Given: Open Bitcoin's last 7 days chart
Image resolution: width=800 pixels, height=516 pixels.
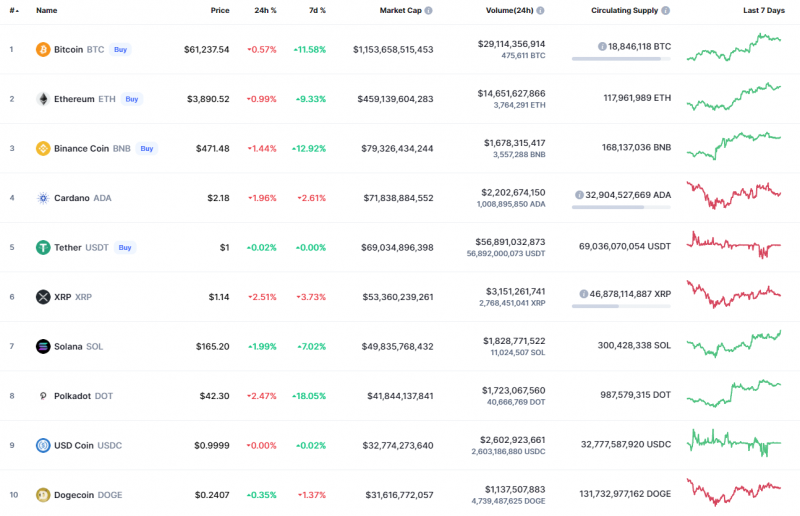Looking at the screenshot, I should pyautogui.click(x=734, y=47).
